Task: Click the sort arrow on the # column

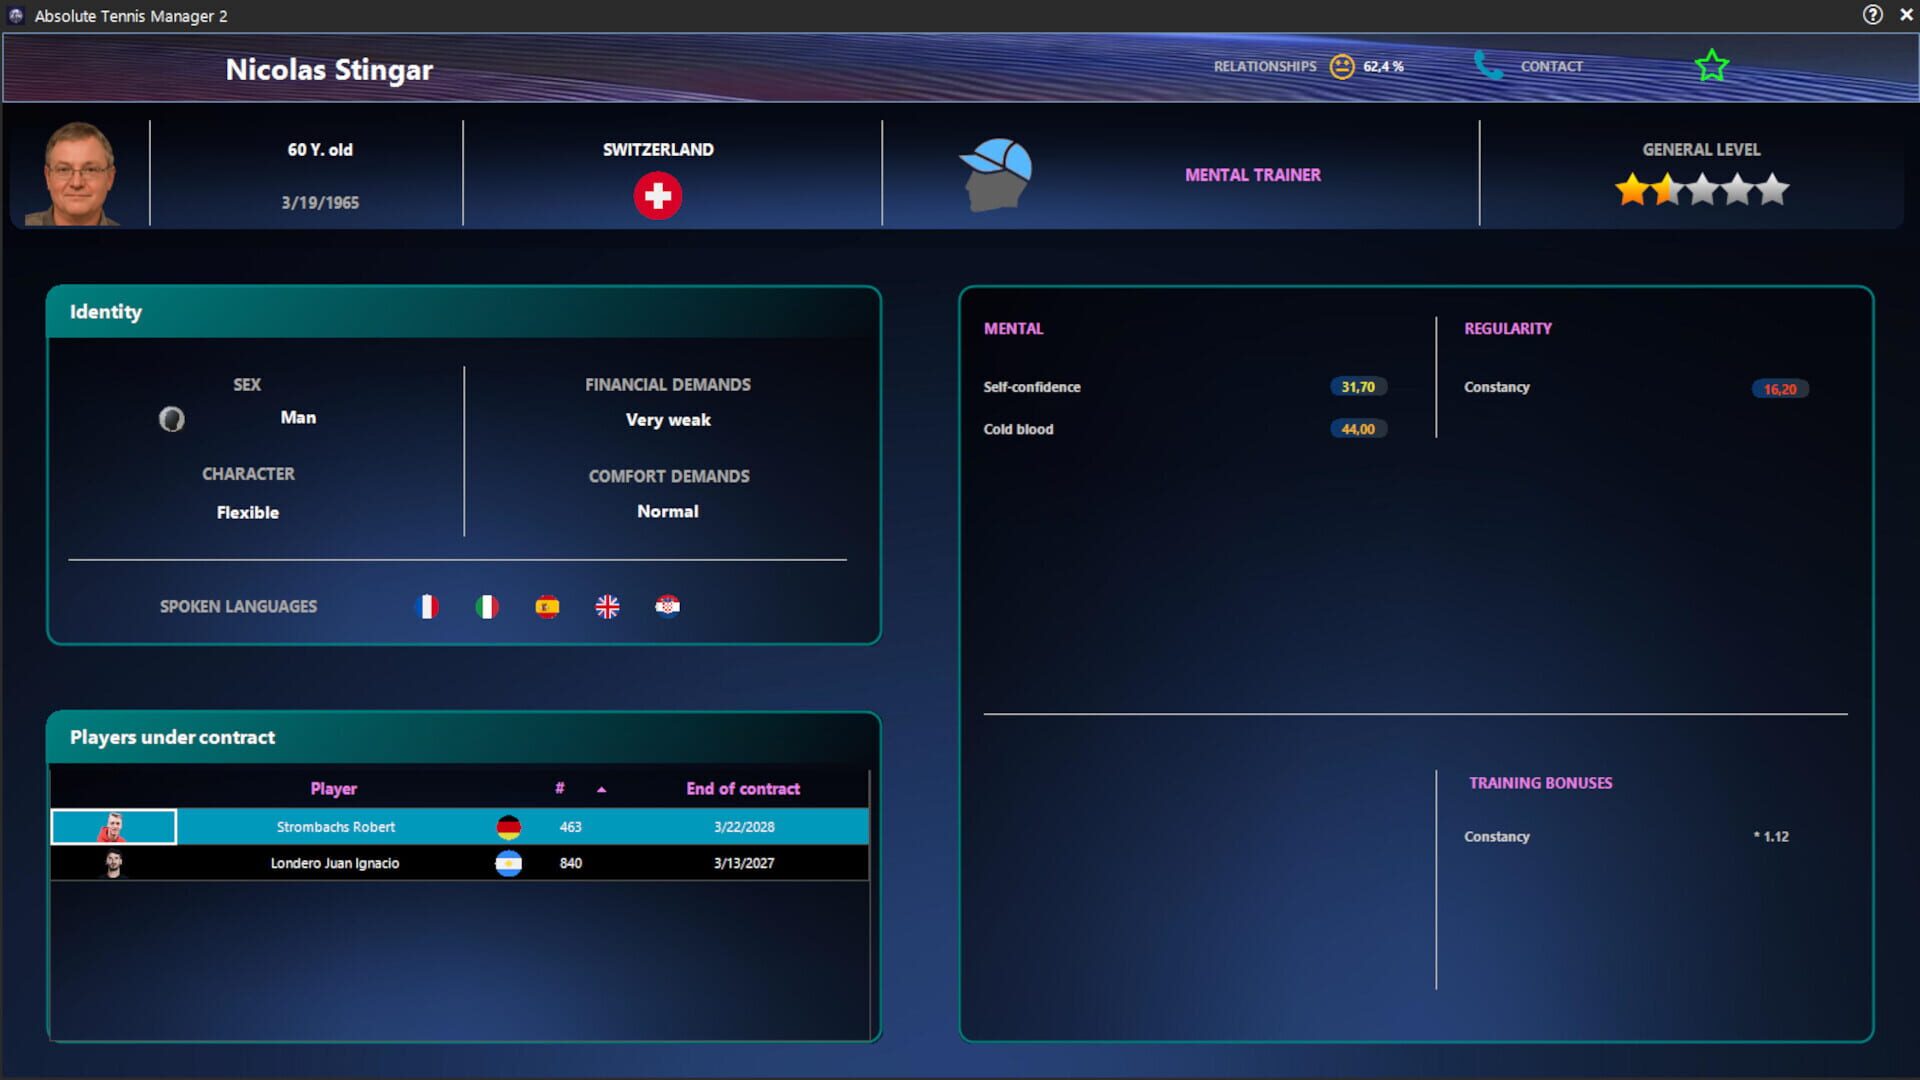Action: pyautogui.click(x=600, y=789)
